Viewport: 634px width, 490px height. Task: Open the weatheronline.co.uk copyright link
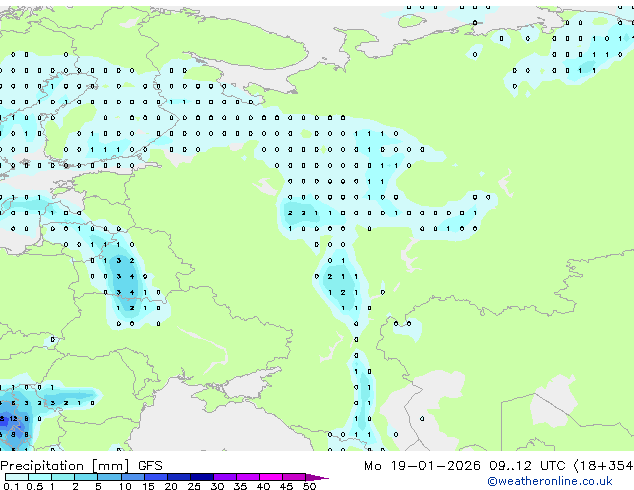[x=550, y=481]
